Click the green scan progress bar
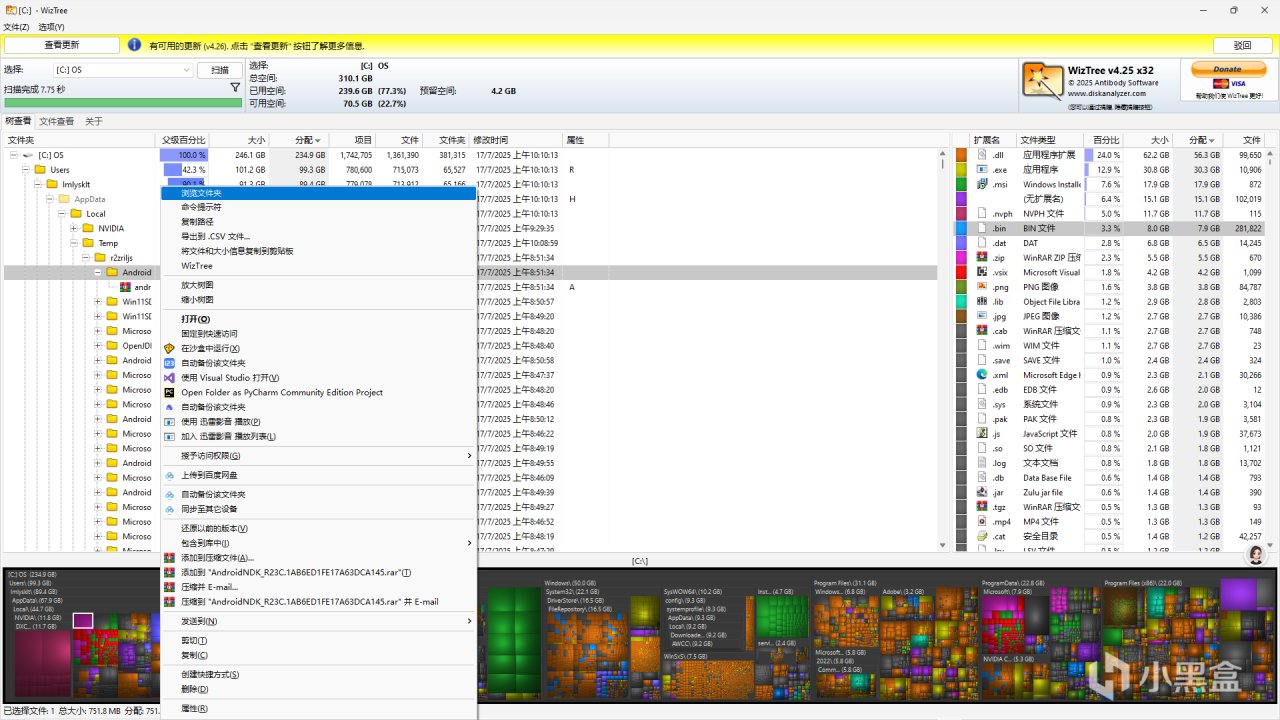This screenshot has width=1280, height=720. click(123, 103)
